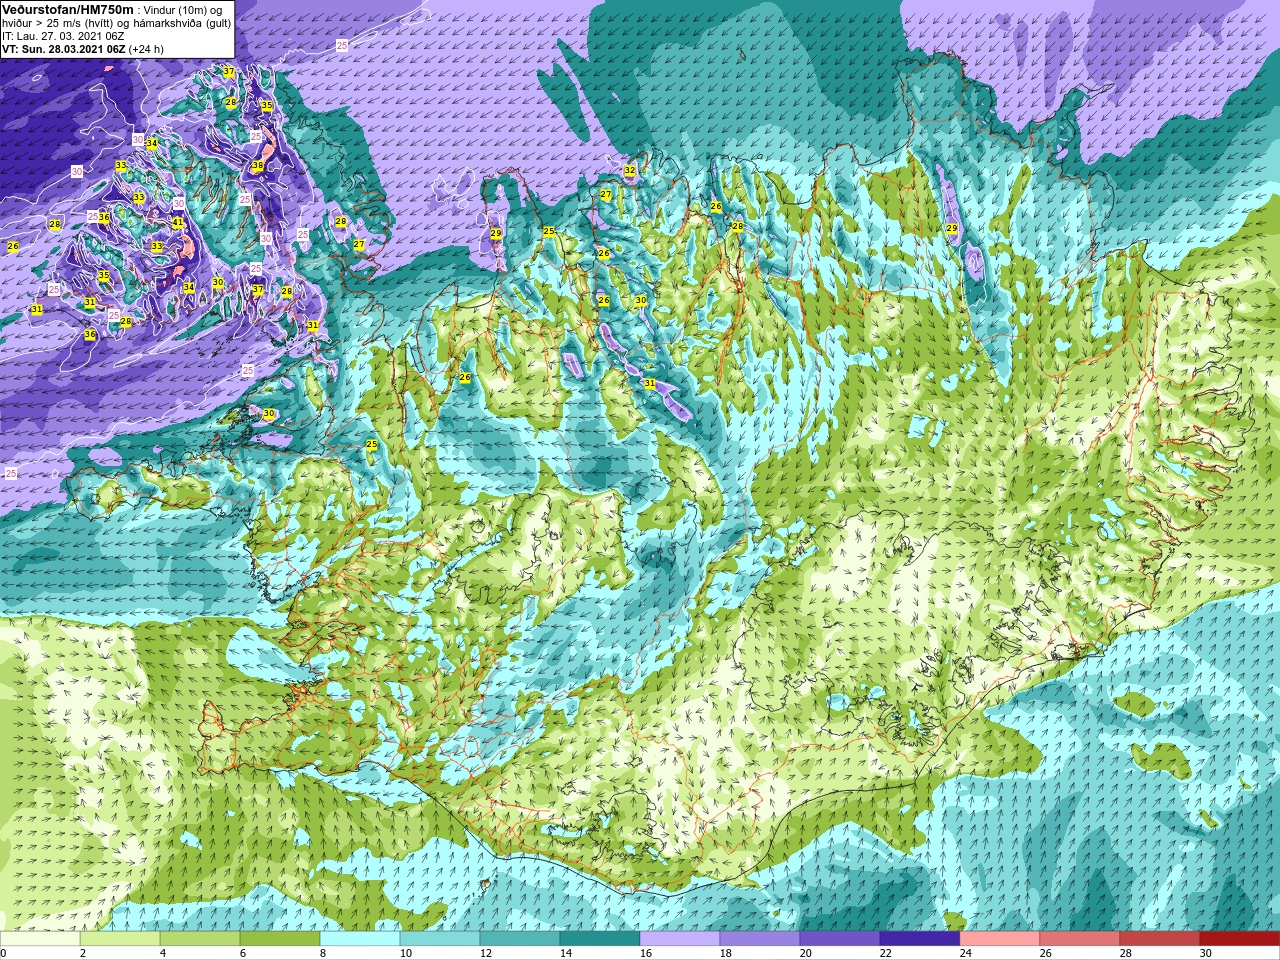
Task: Click the light pink 24–26 m/s legend swatch
Action: point(1000,939)
